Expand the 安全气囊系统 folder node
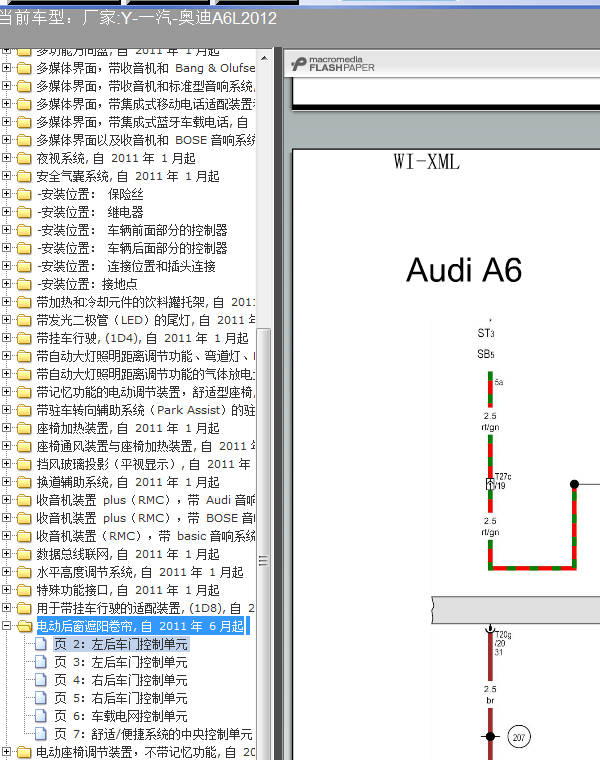Screen dimensions: 600x760 tap(6, 176)
